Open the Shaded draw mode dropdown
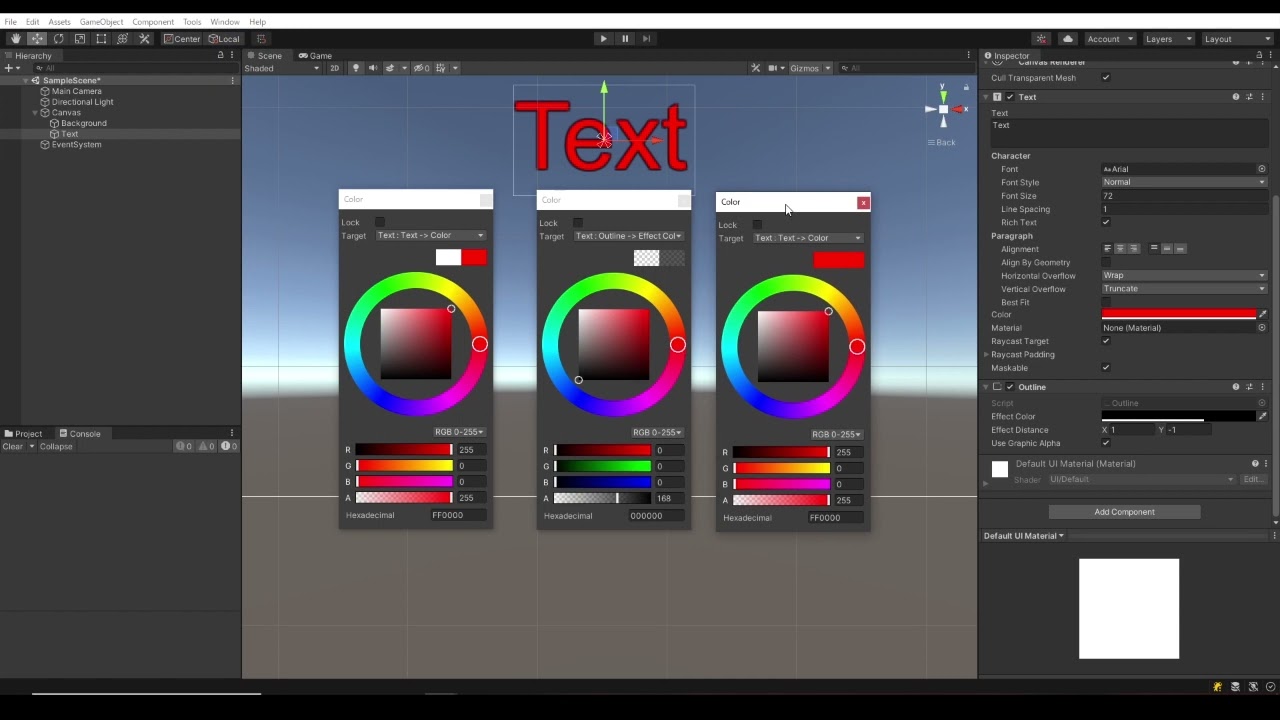This screenshot has width=1280, height=720. (x=282, y=68)
